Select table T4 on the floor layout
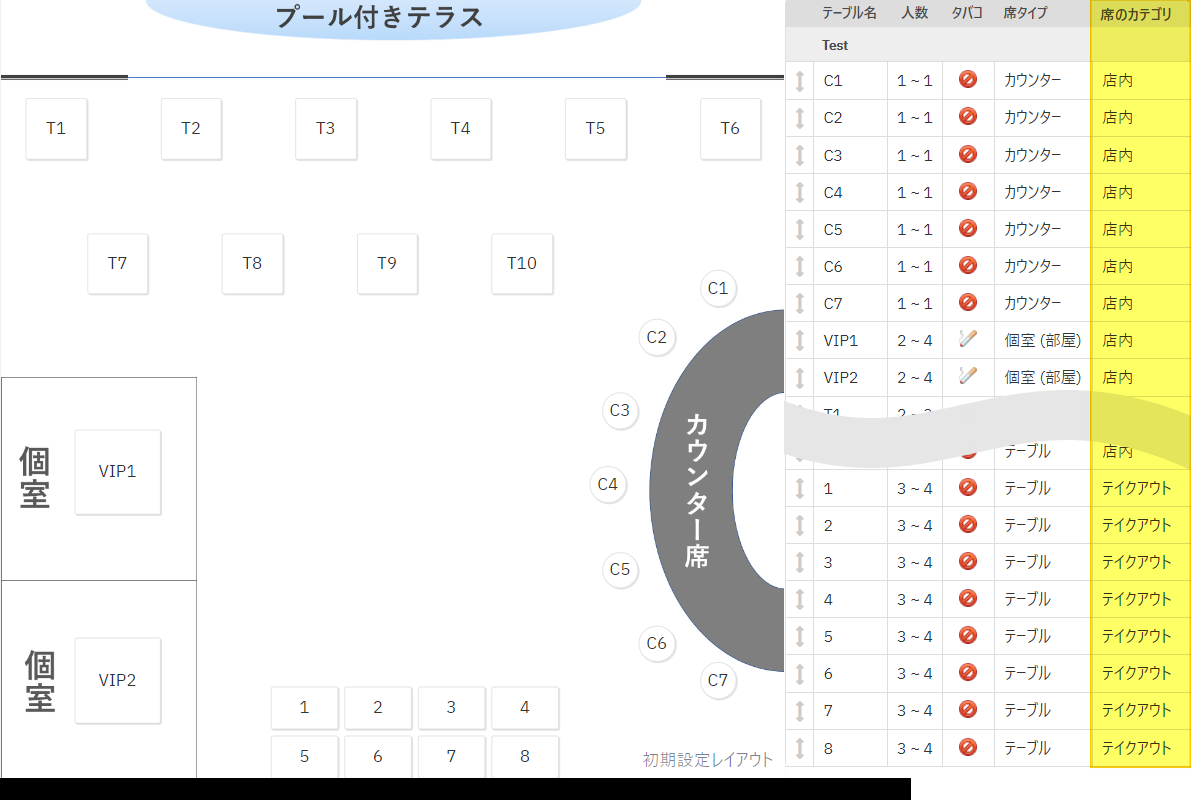The image size is (1191, 800). pyautogui.click(x=461, y=128)
